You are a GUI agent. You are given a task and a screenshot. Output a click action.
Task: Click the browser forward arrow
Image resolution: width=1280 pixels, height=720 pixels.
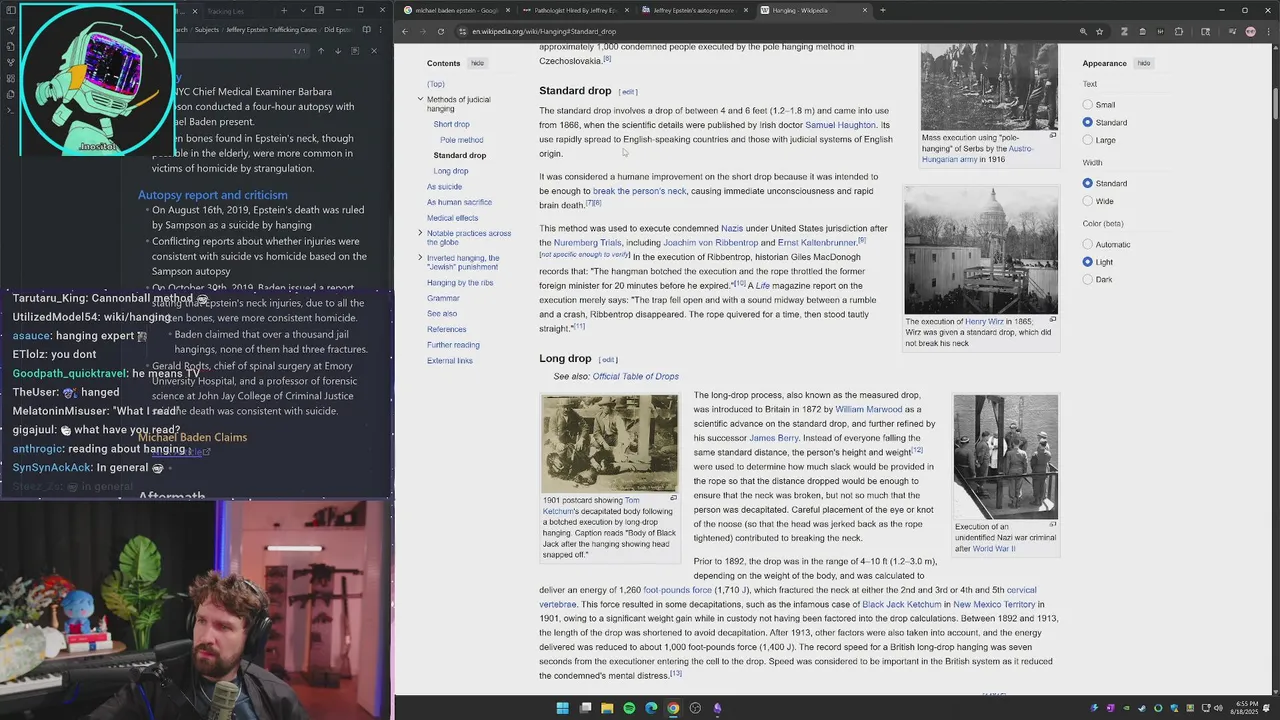(x=423, y=31)
